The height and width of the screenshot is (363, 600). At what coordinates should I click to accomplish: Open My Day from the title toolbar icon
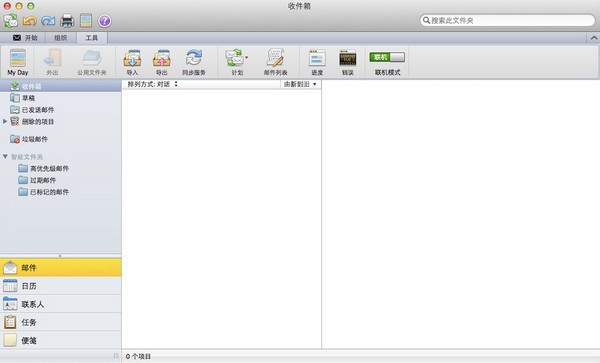coord(86,21)
